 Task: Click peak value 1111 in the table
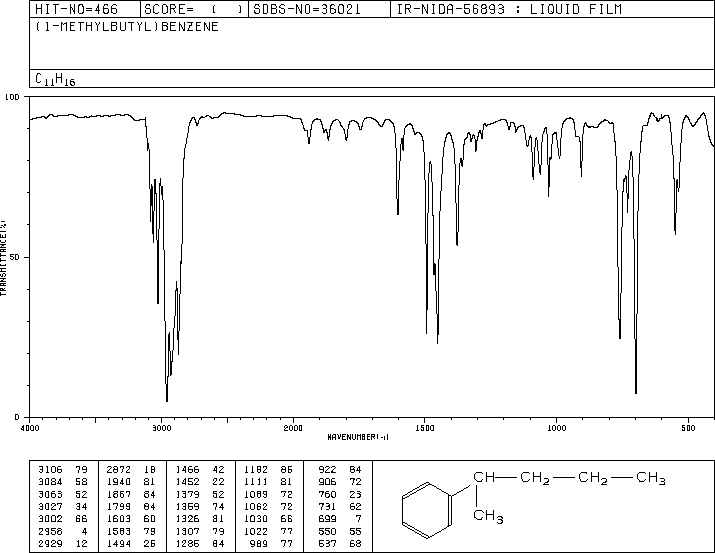click(255, 482)
